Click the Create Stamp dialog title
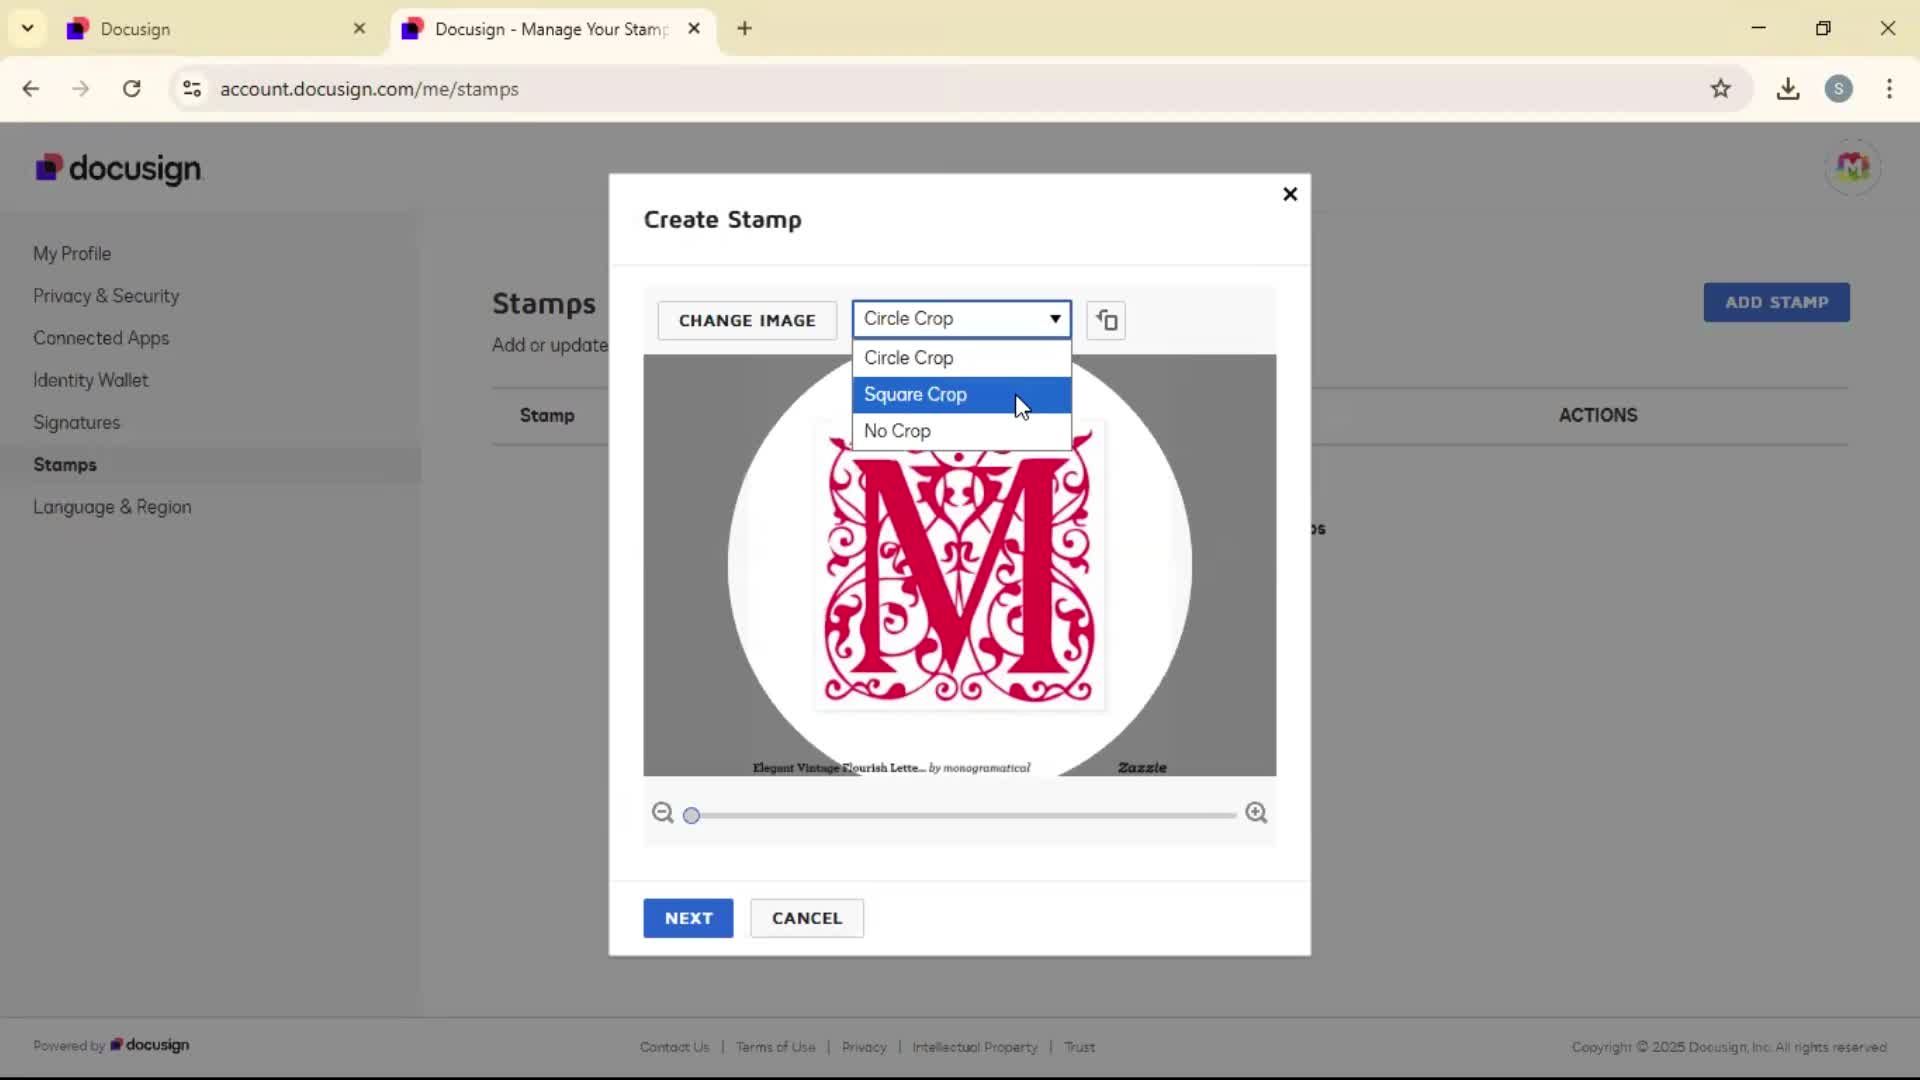This screenshot has width=1920, height=1080. [722, 220]
